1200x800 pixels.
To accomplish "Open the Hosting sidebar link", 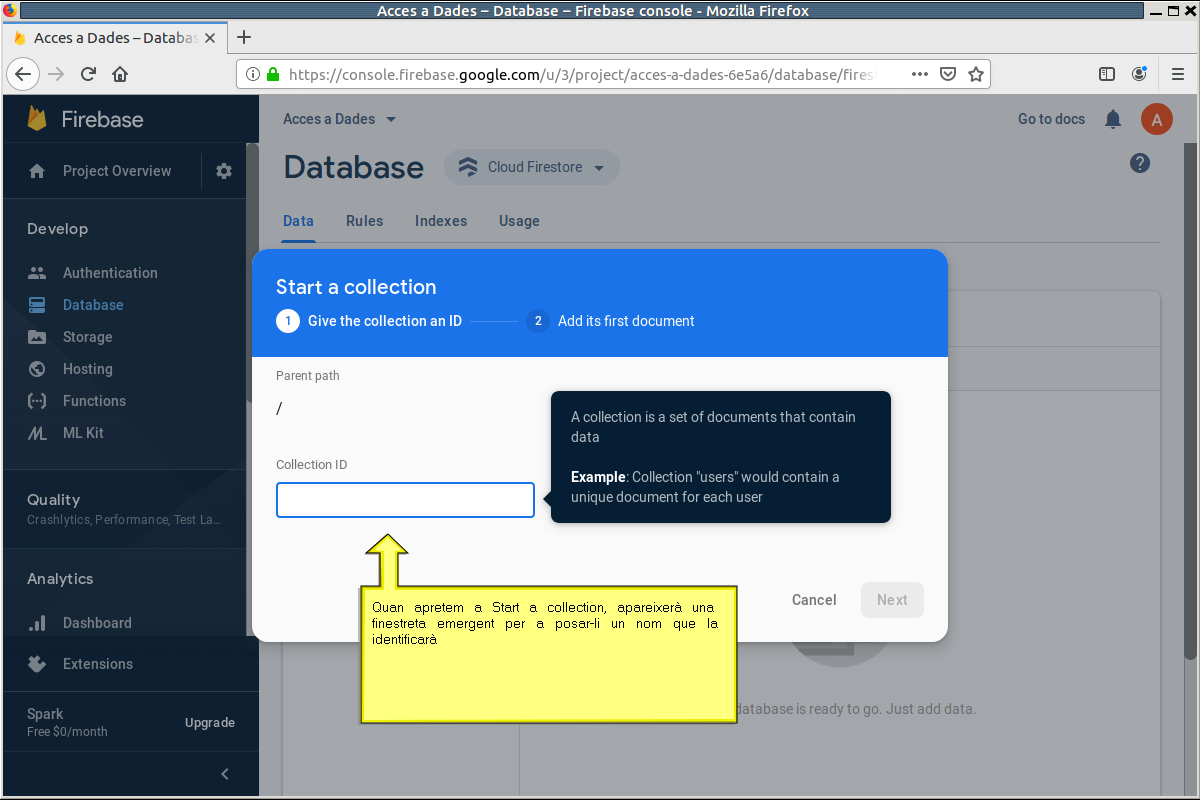I will point(88,369).
